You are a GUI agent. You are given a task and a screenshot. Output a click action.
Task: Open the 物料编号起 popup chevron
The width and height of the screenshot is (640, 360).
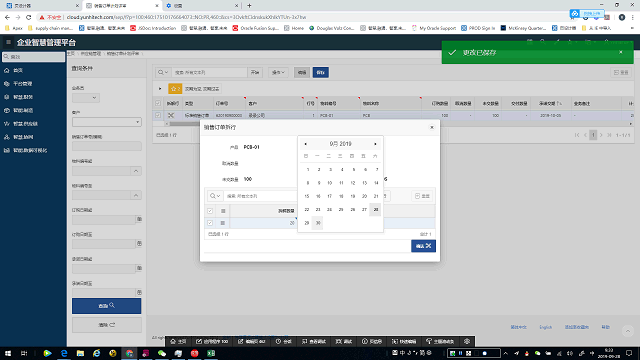[x=136, y=171]
